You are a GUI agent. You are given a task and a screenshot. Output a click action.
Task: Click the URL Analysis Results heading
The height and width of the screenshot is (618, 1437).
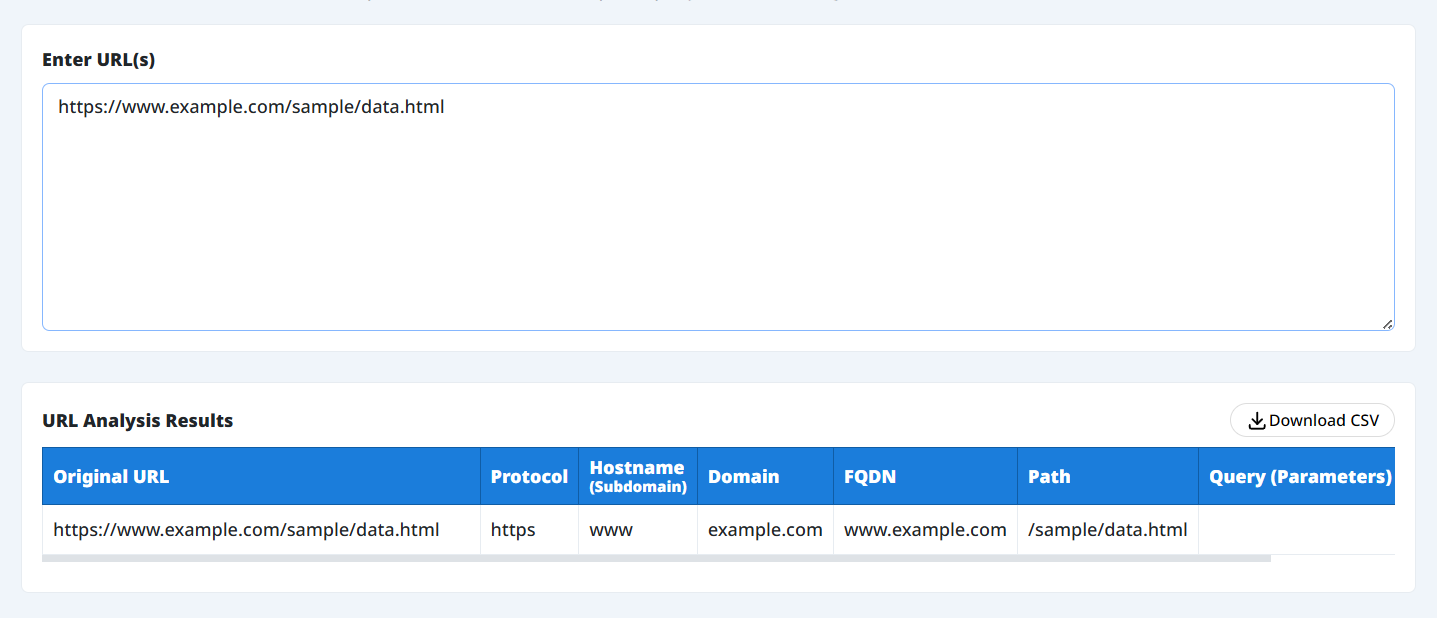tap(138, 421)
